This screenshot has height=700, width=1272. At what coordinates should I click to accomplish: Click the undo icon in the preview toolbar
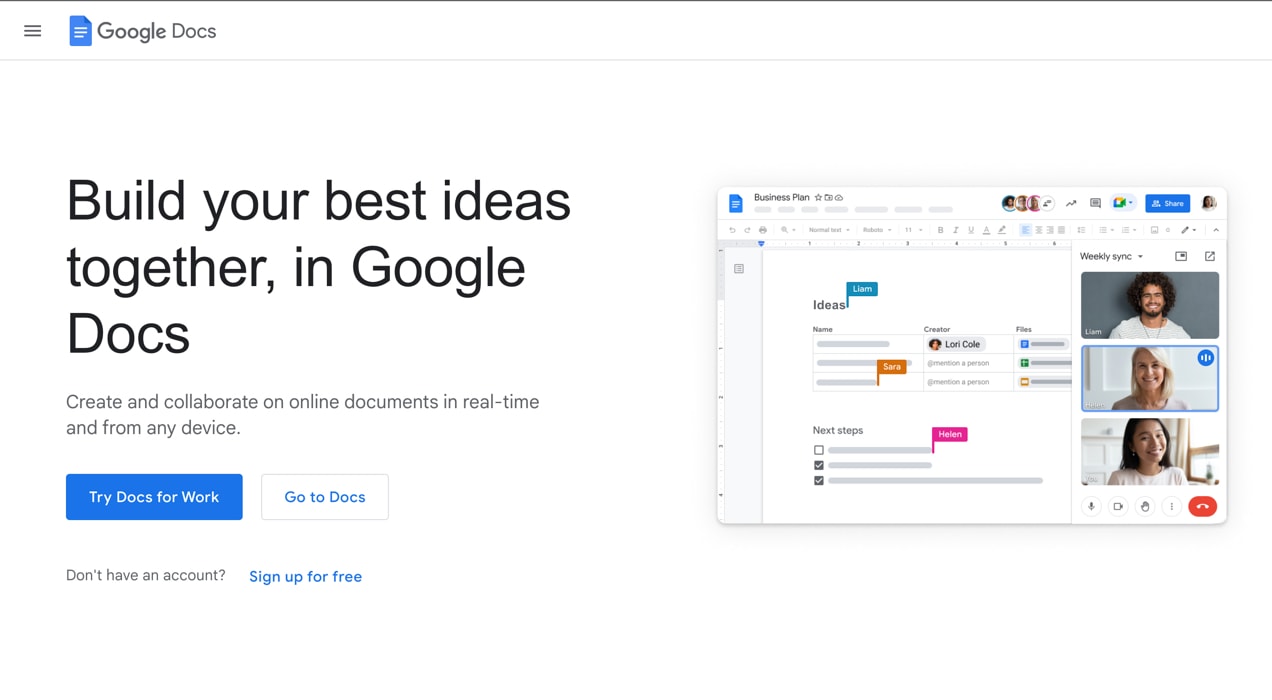(732, 230)
